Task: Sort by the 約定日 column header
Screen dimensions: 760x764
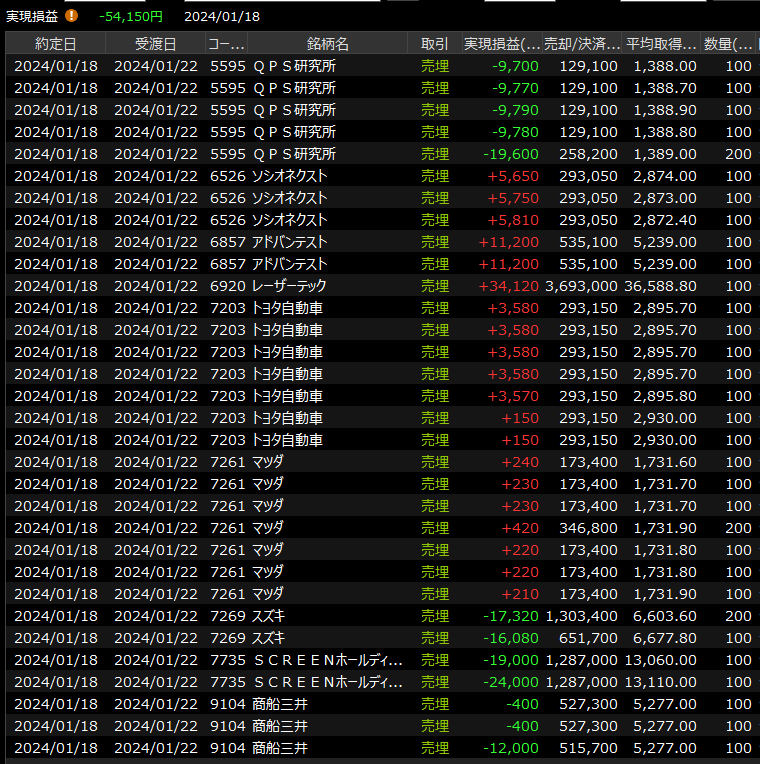Action: point(55,44)
